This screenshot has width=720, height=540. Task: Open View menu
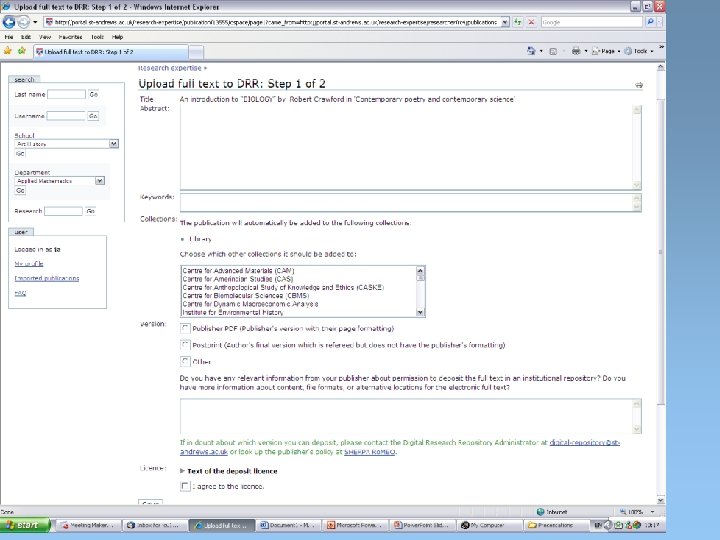pyautogui.click(x=45, y=37)
